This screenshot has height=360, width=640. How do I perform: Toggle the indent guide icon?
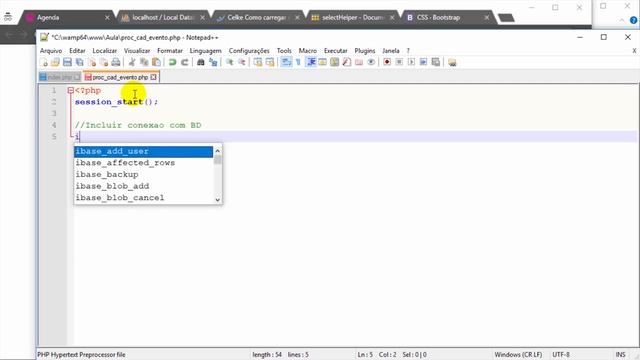pos(311,62)
